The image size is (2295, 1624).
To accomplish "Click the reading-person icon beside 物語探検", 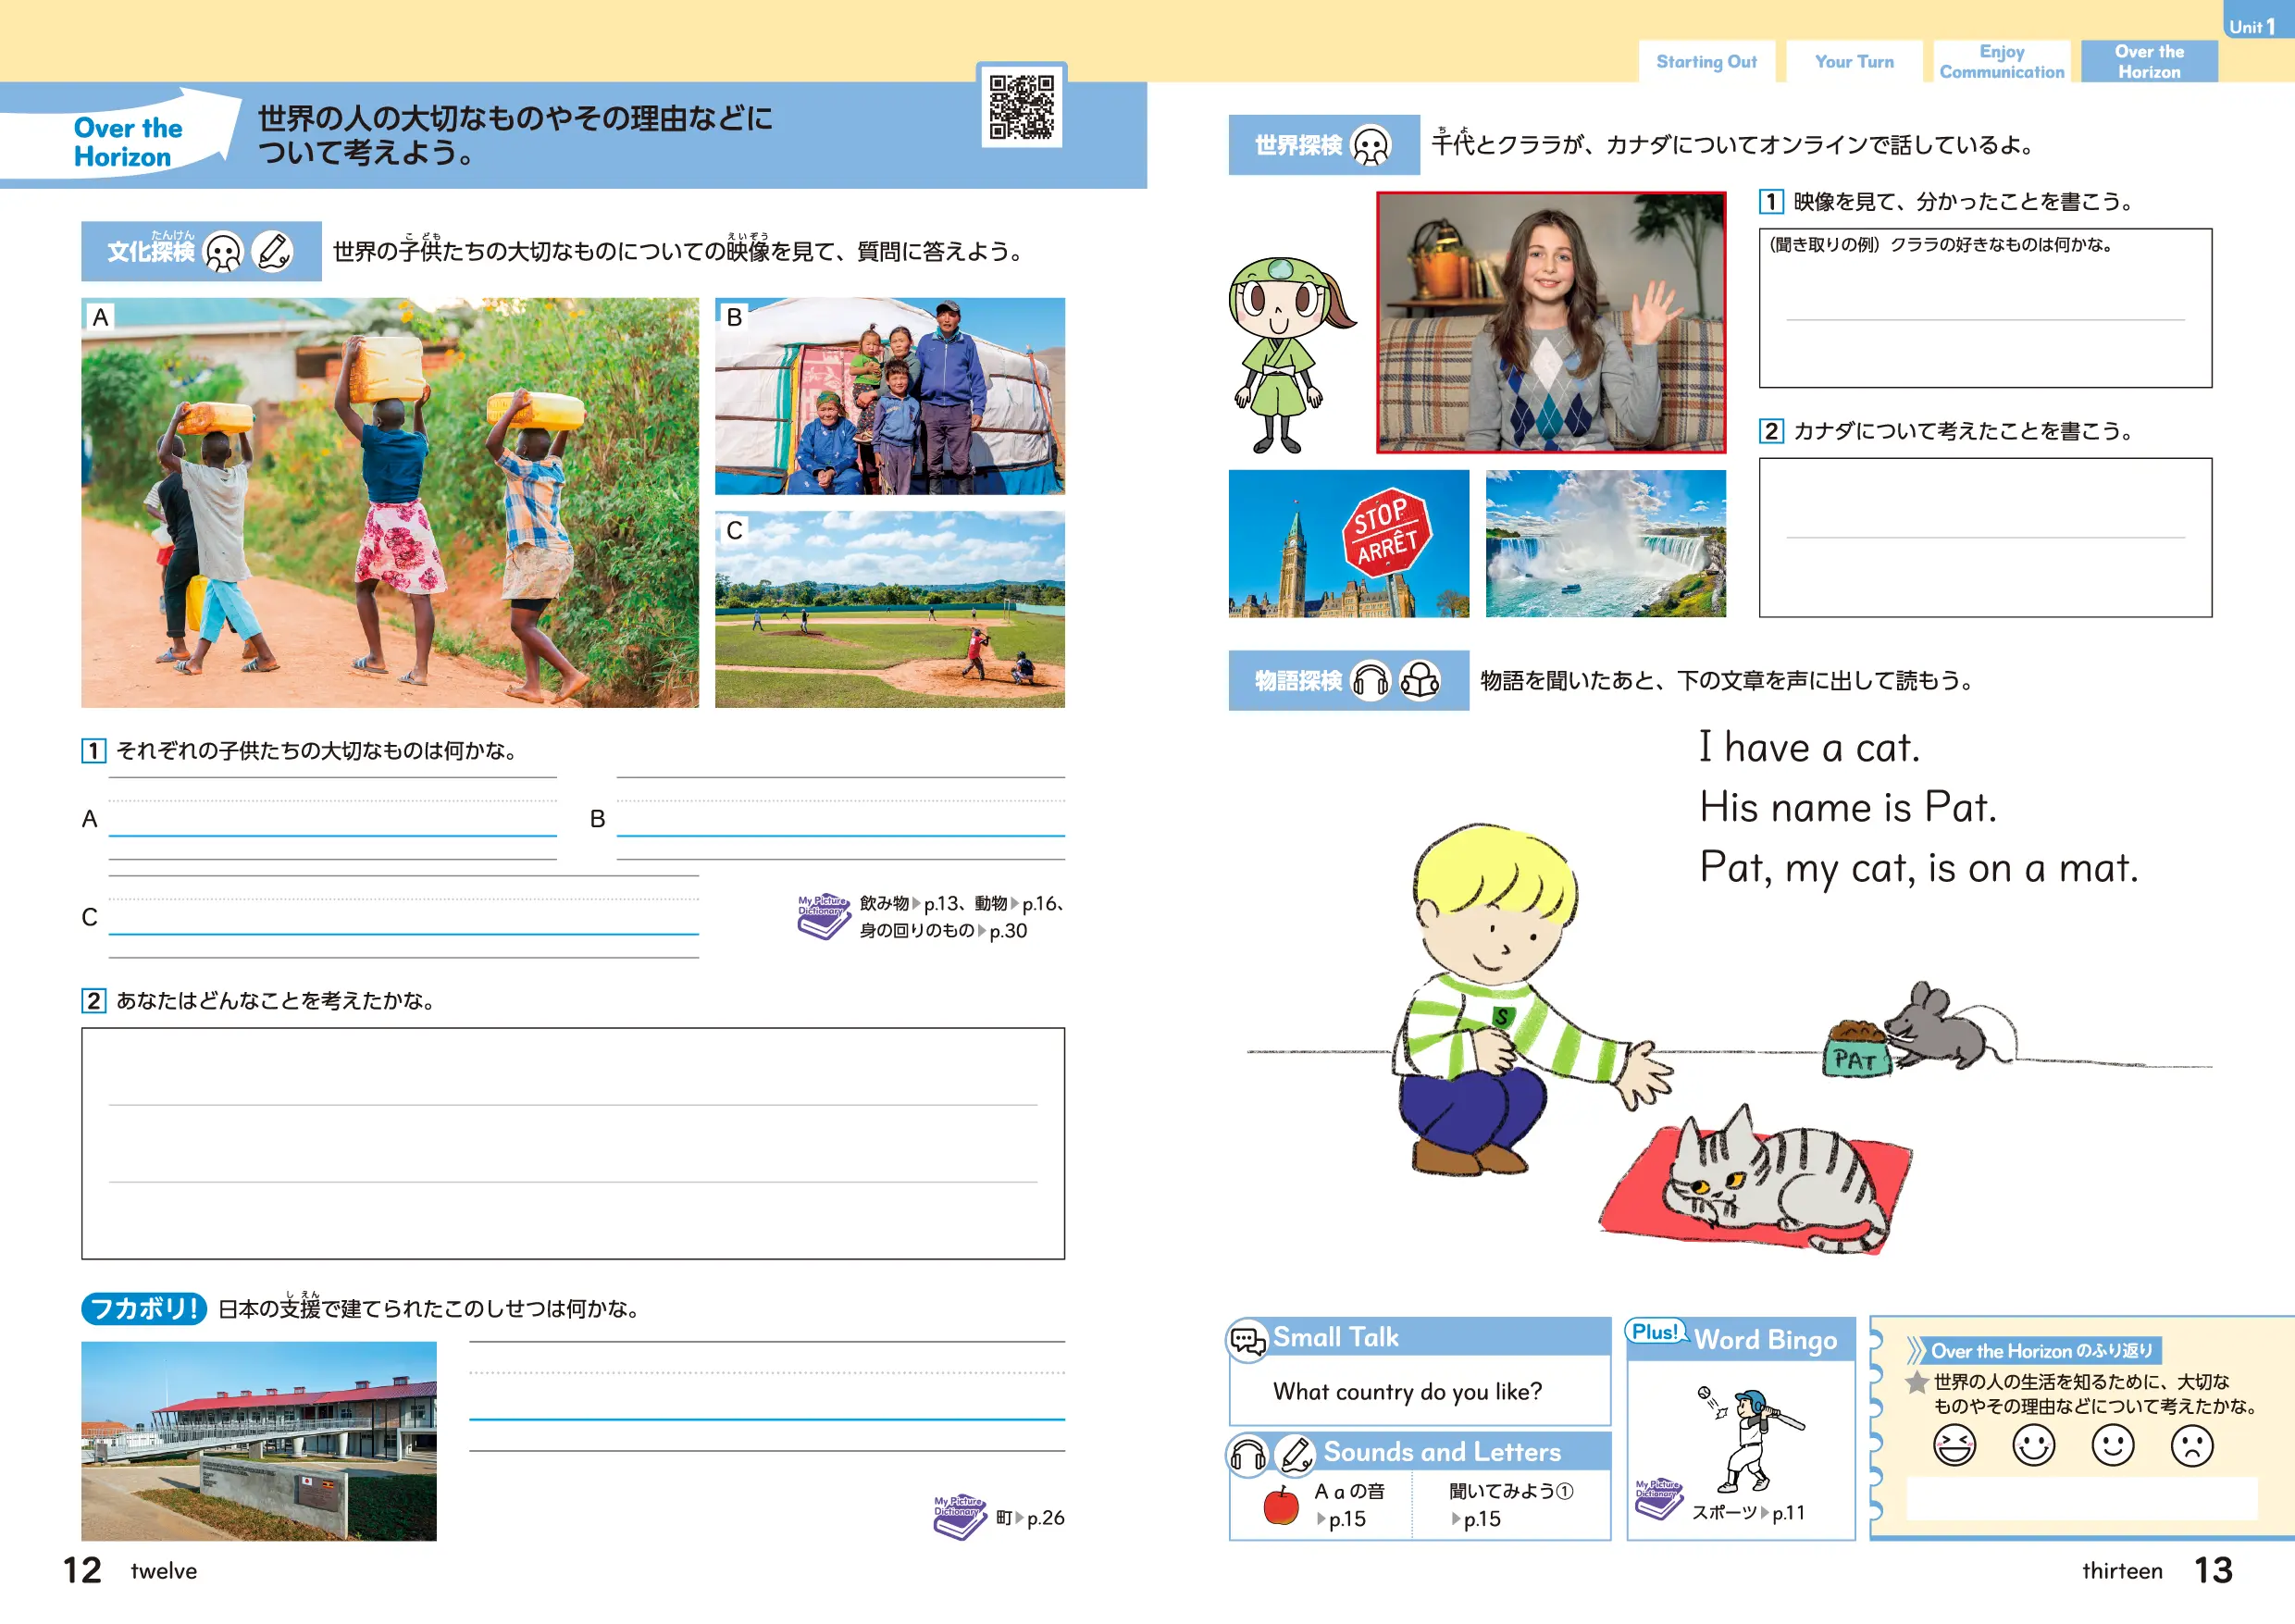I will 1419,681.
